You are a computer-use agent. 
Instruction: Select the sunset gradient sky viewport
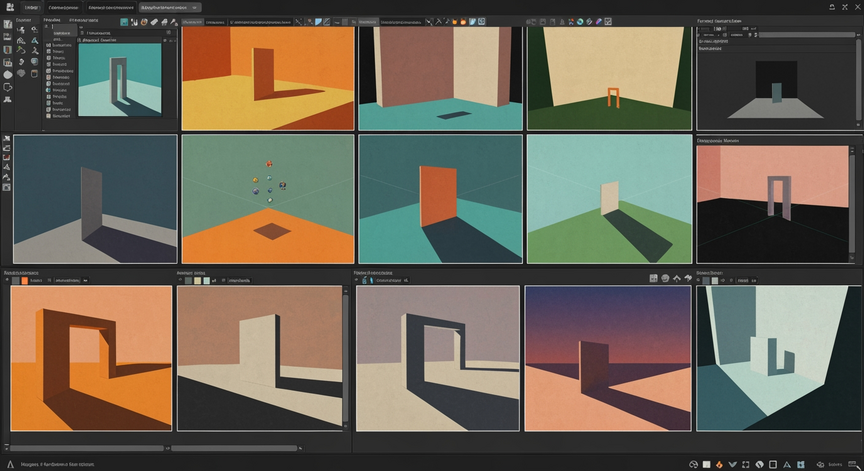pos(608,358)
